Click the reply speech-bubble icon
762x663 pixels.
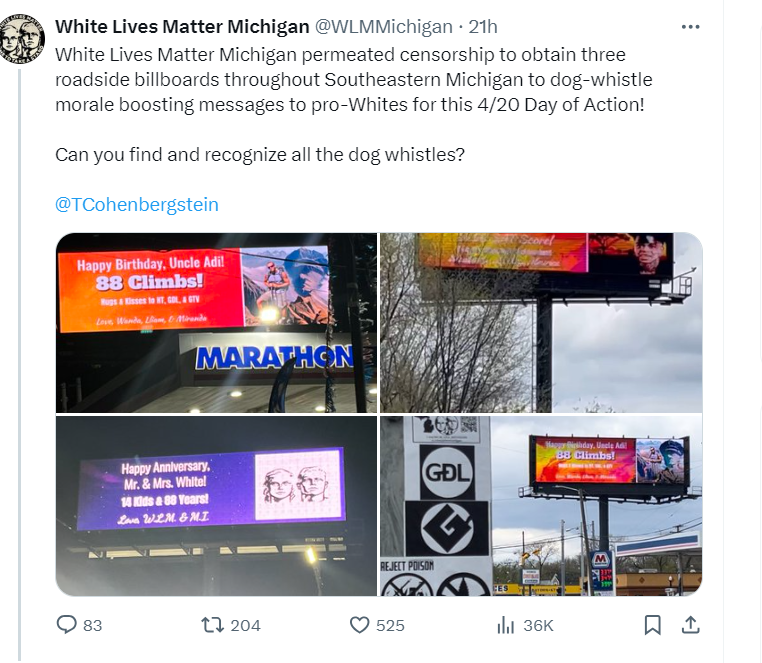pyautogui.click(x=67, y=625)
